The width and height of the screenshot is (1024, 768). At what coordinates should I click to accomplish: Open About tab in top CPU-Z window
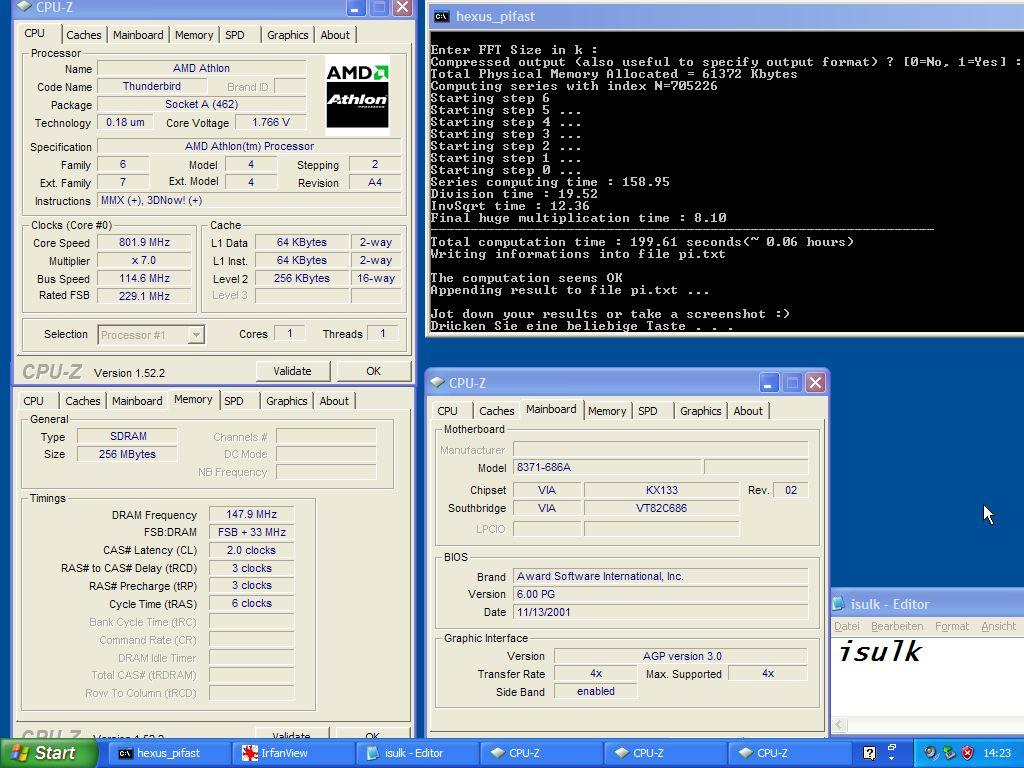click(335, 35)
